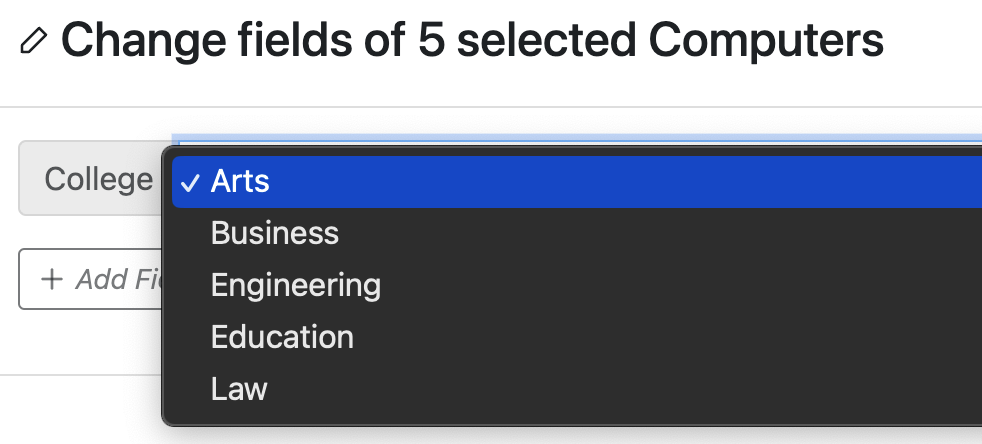Click the plus icon in Add Field
The width and height of the screenshot is (982, 444).
[x=51, y=279]
